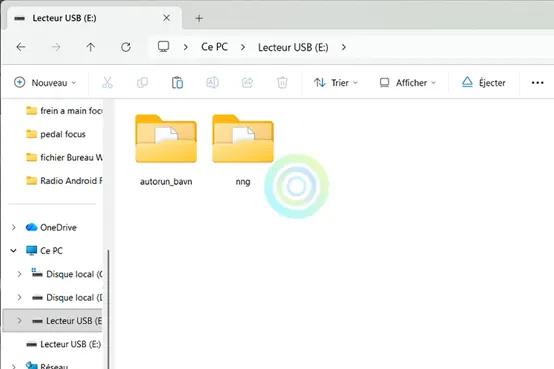554x369 pixels.
Task: Click the Cut scissors icon
Action: point(107,83)
